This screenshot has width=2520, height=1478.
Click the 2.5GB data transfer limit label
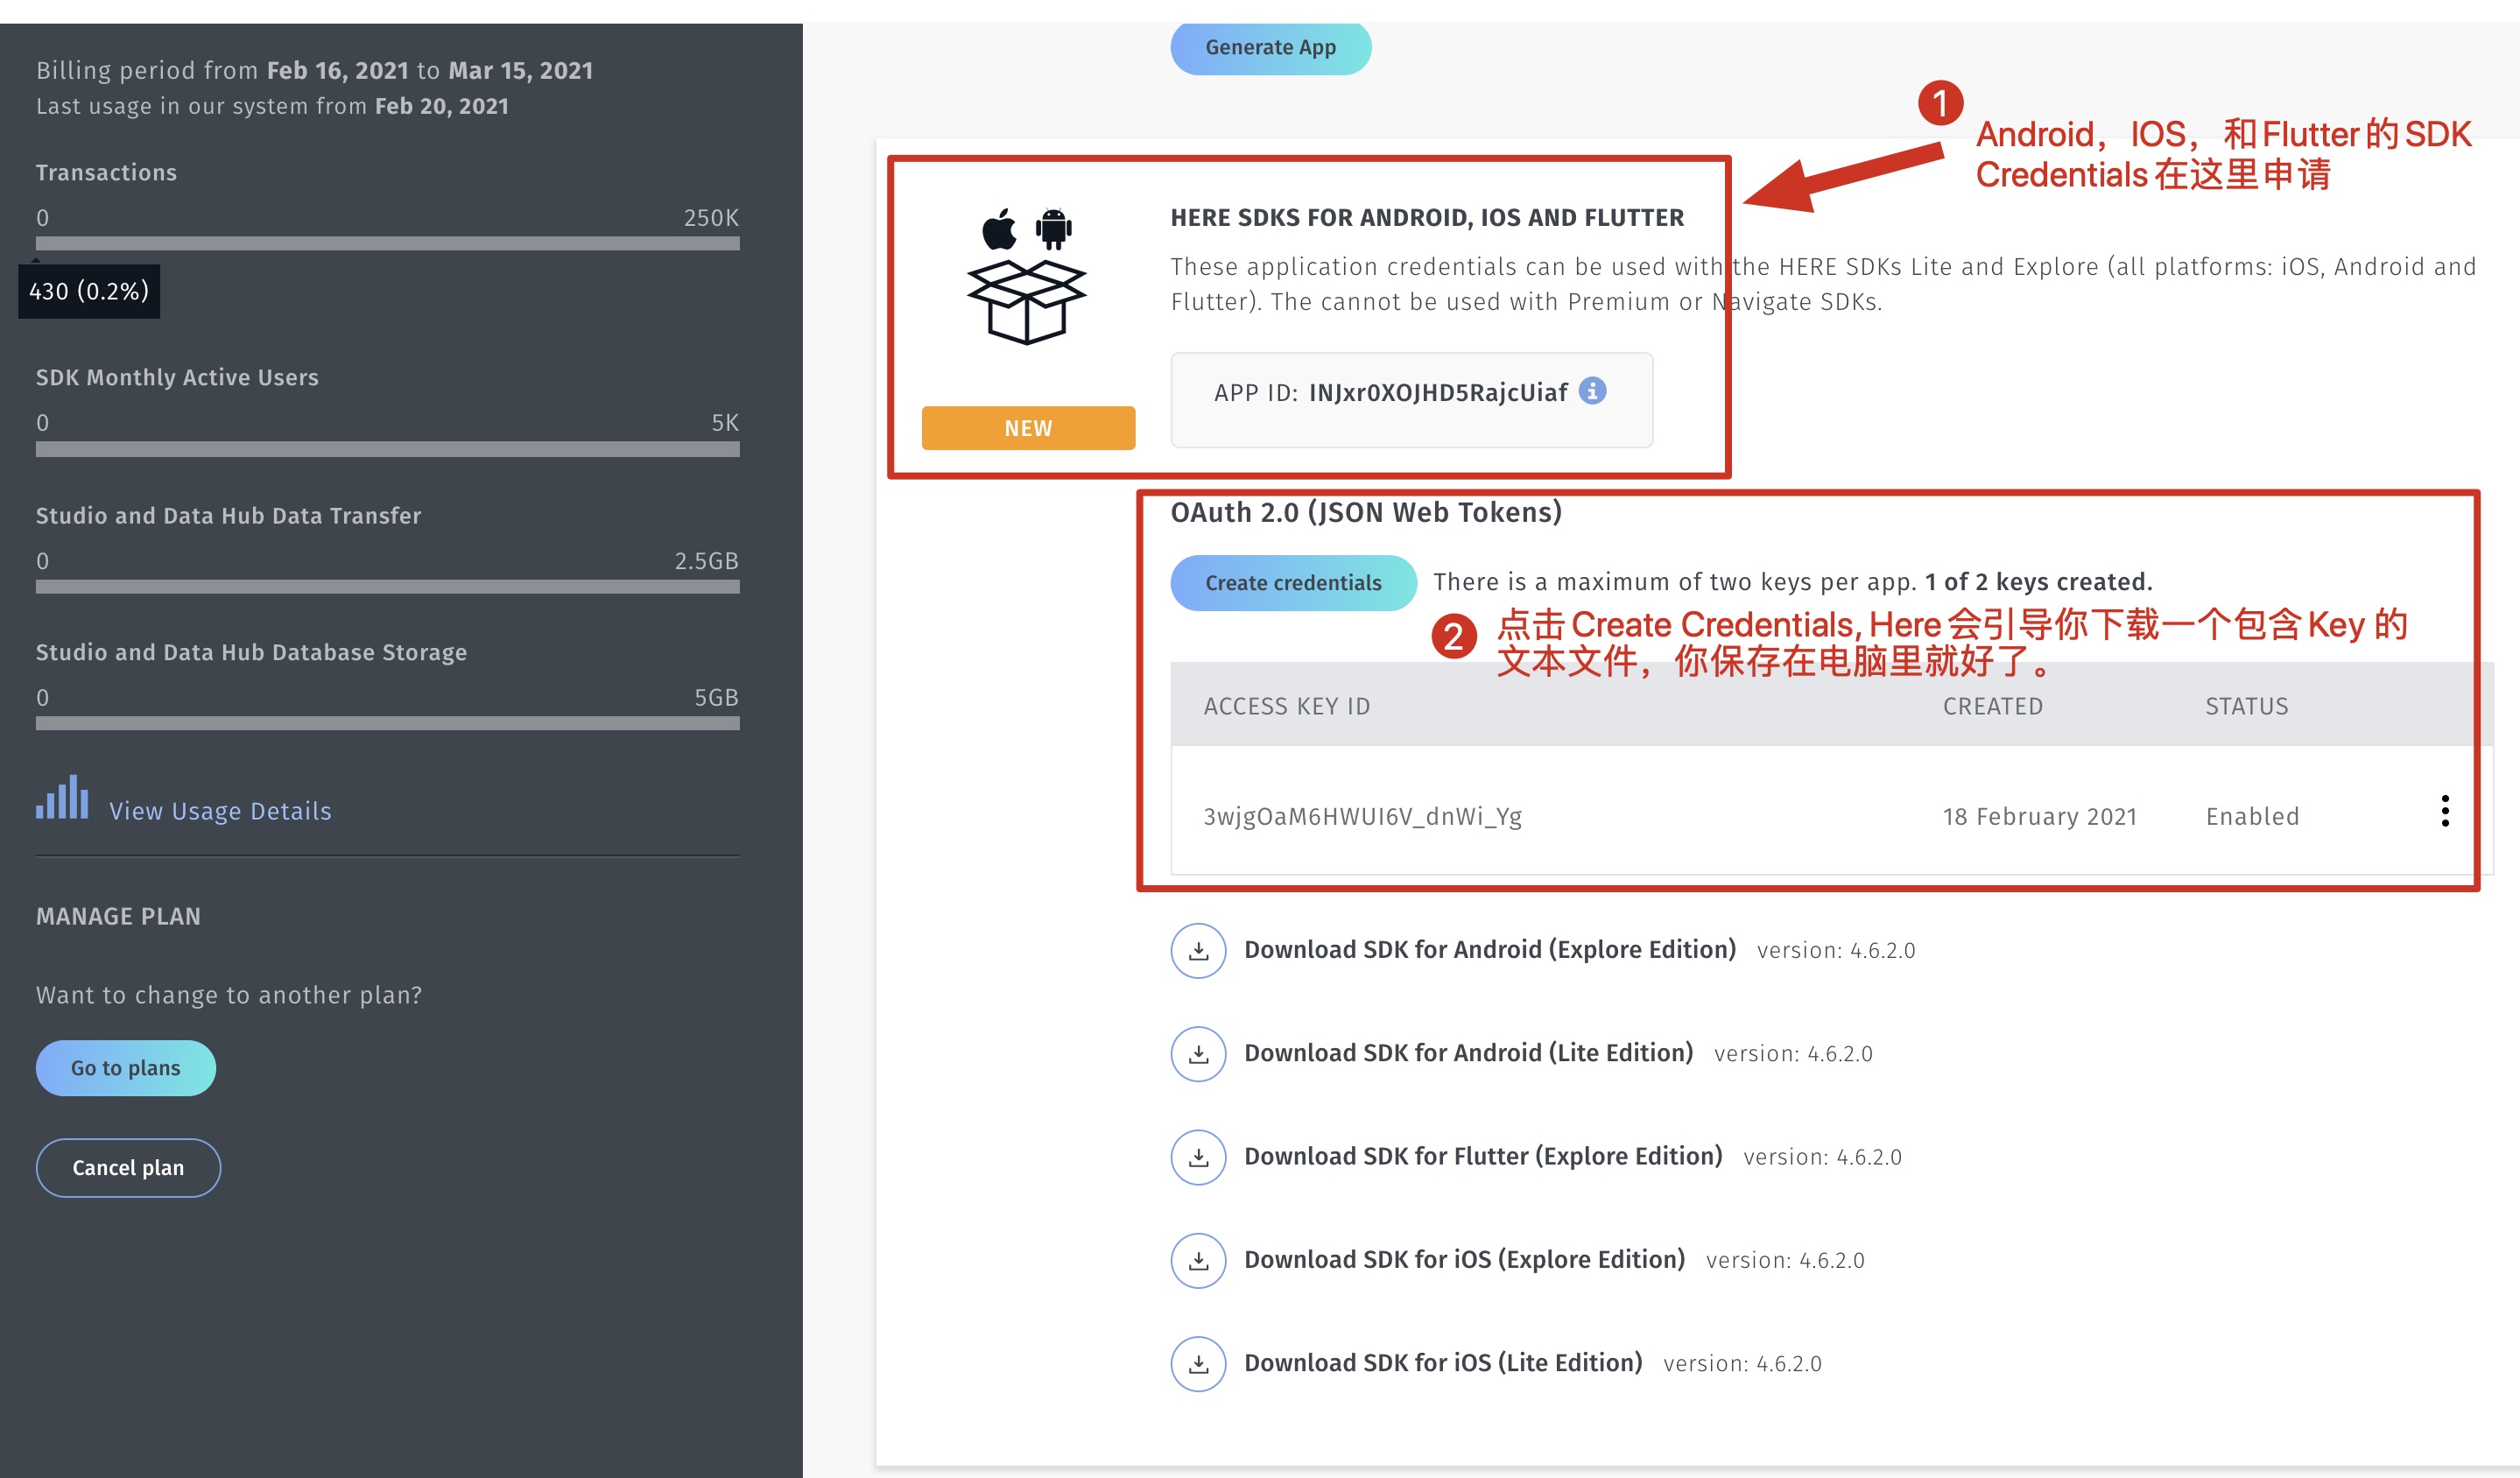click(x=706, y=560)
